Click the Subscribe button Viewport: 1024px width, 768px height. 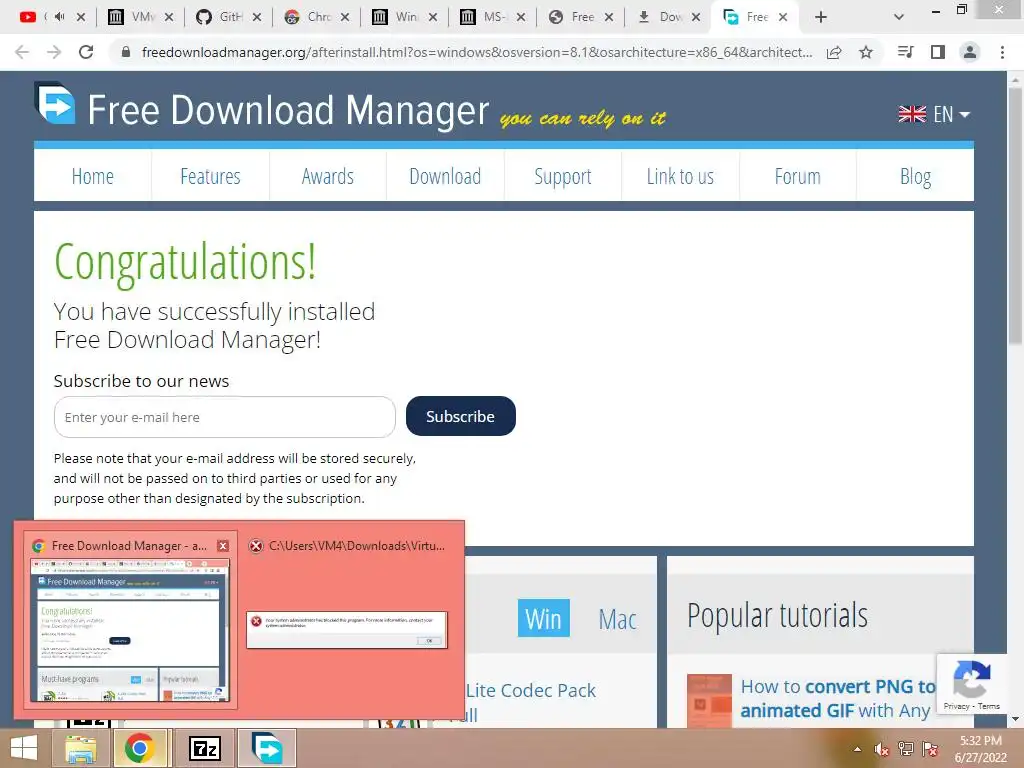(460, 416)
